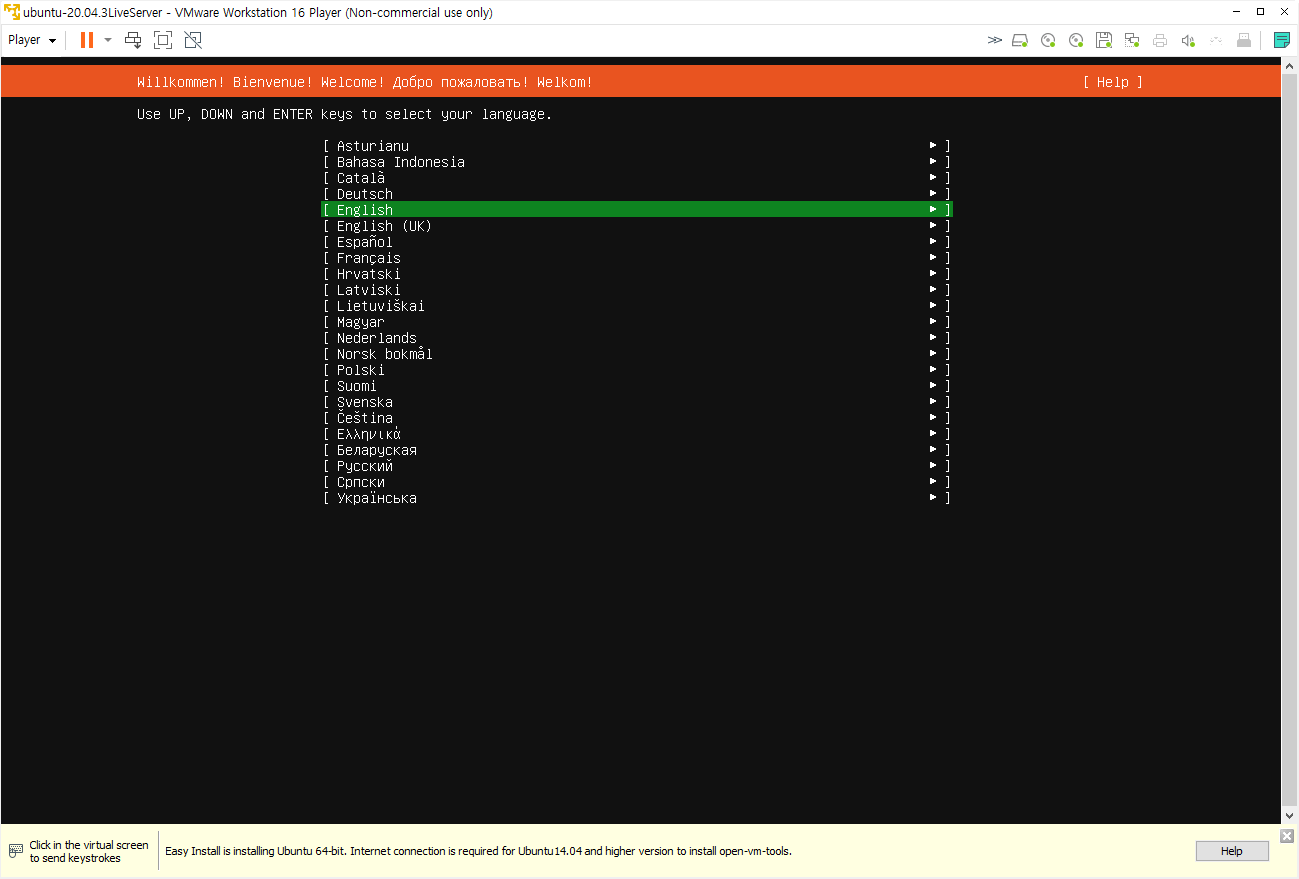
Task: Activate Unity mode icon in toolbar
Action: pyautogui.click(x=193, y=40)
